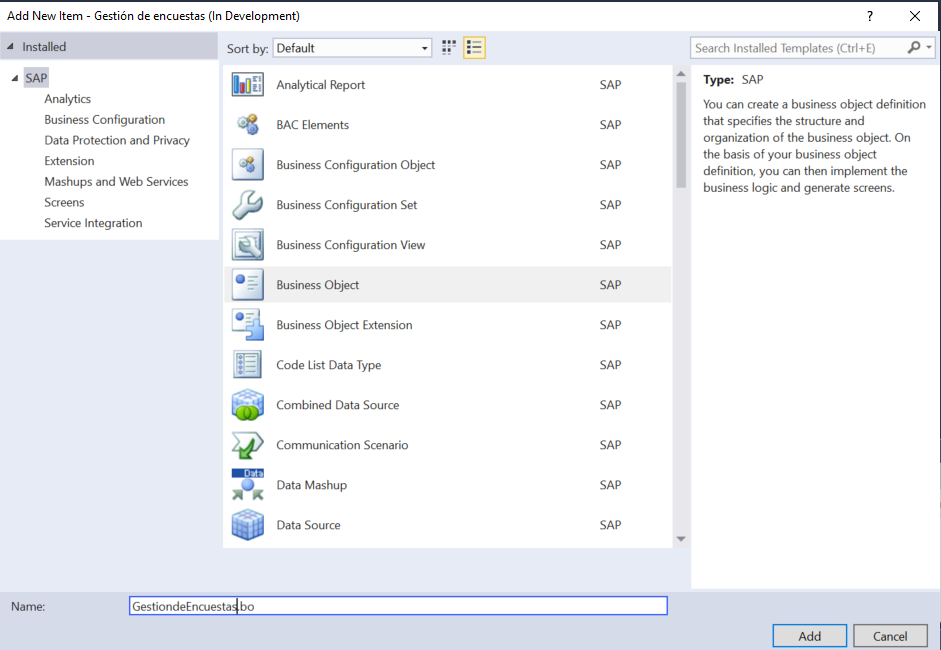Viewport: 941px width, 650px height.
Task: Select Business Configuration View text
Action: tap(350, 245)
